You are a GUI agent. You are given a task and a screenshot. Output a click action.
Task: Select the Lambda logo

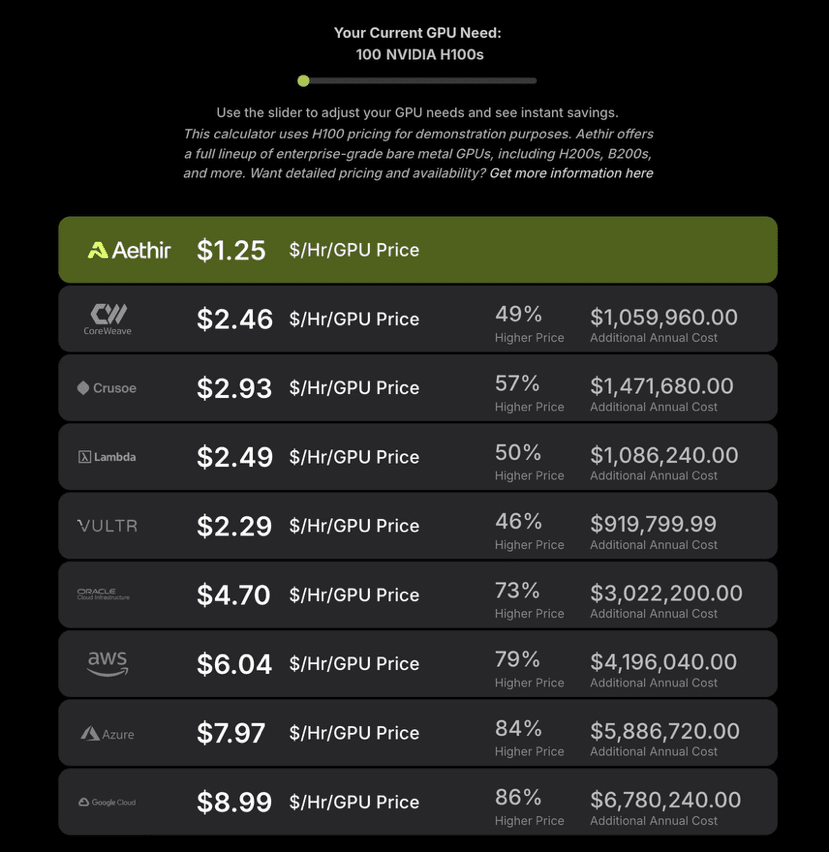tap(107, 457)
